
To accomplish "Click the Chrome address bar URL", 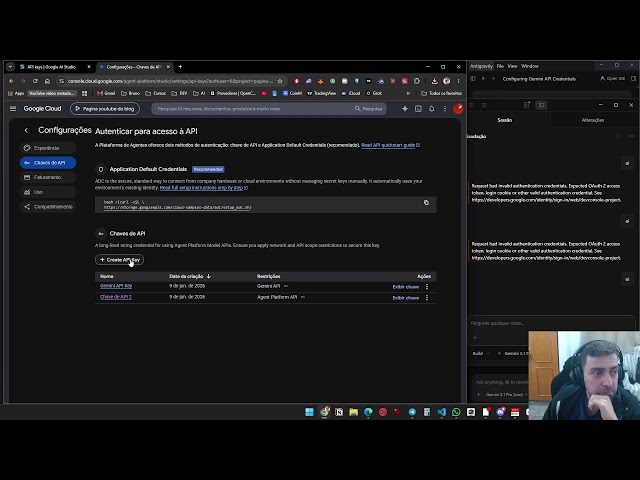I will click(170, 81).
